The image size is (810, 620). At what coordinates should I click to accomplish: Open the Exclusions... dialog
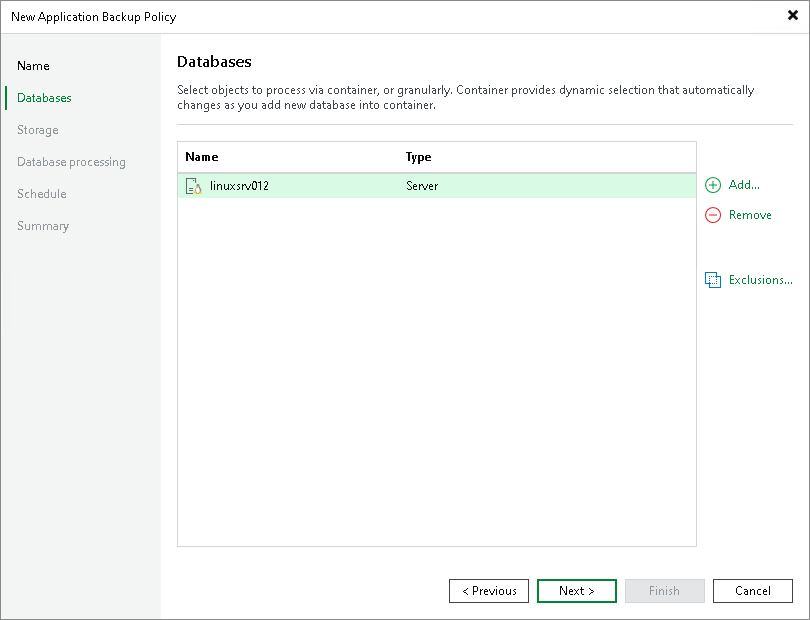tap(757, 279)
